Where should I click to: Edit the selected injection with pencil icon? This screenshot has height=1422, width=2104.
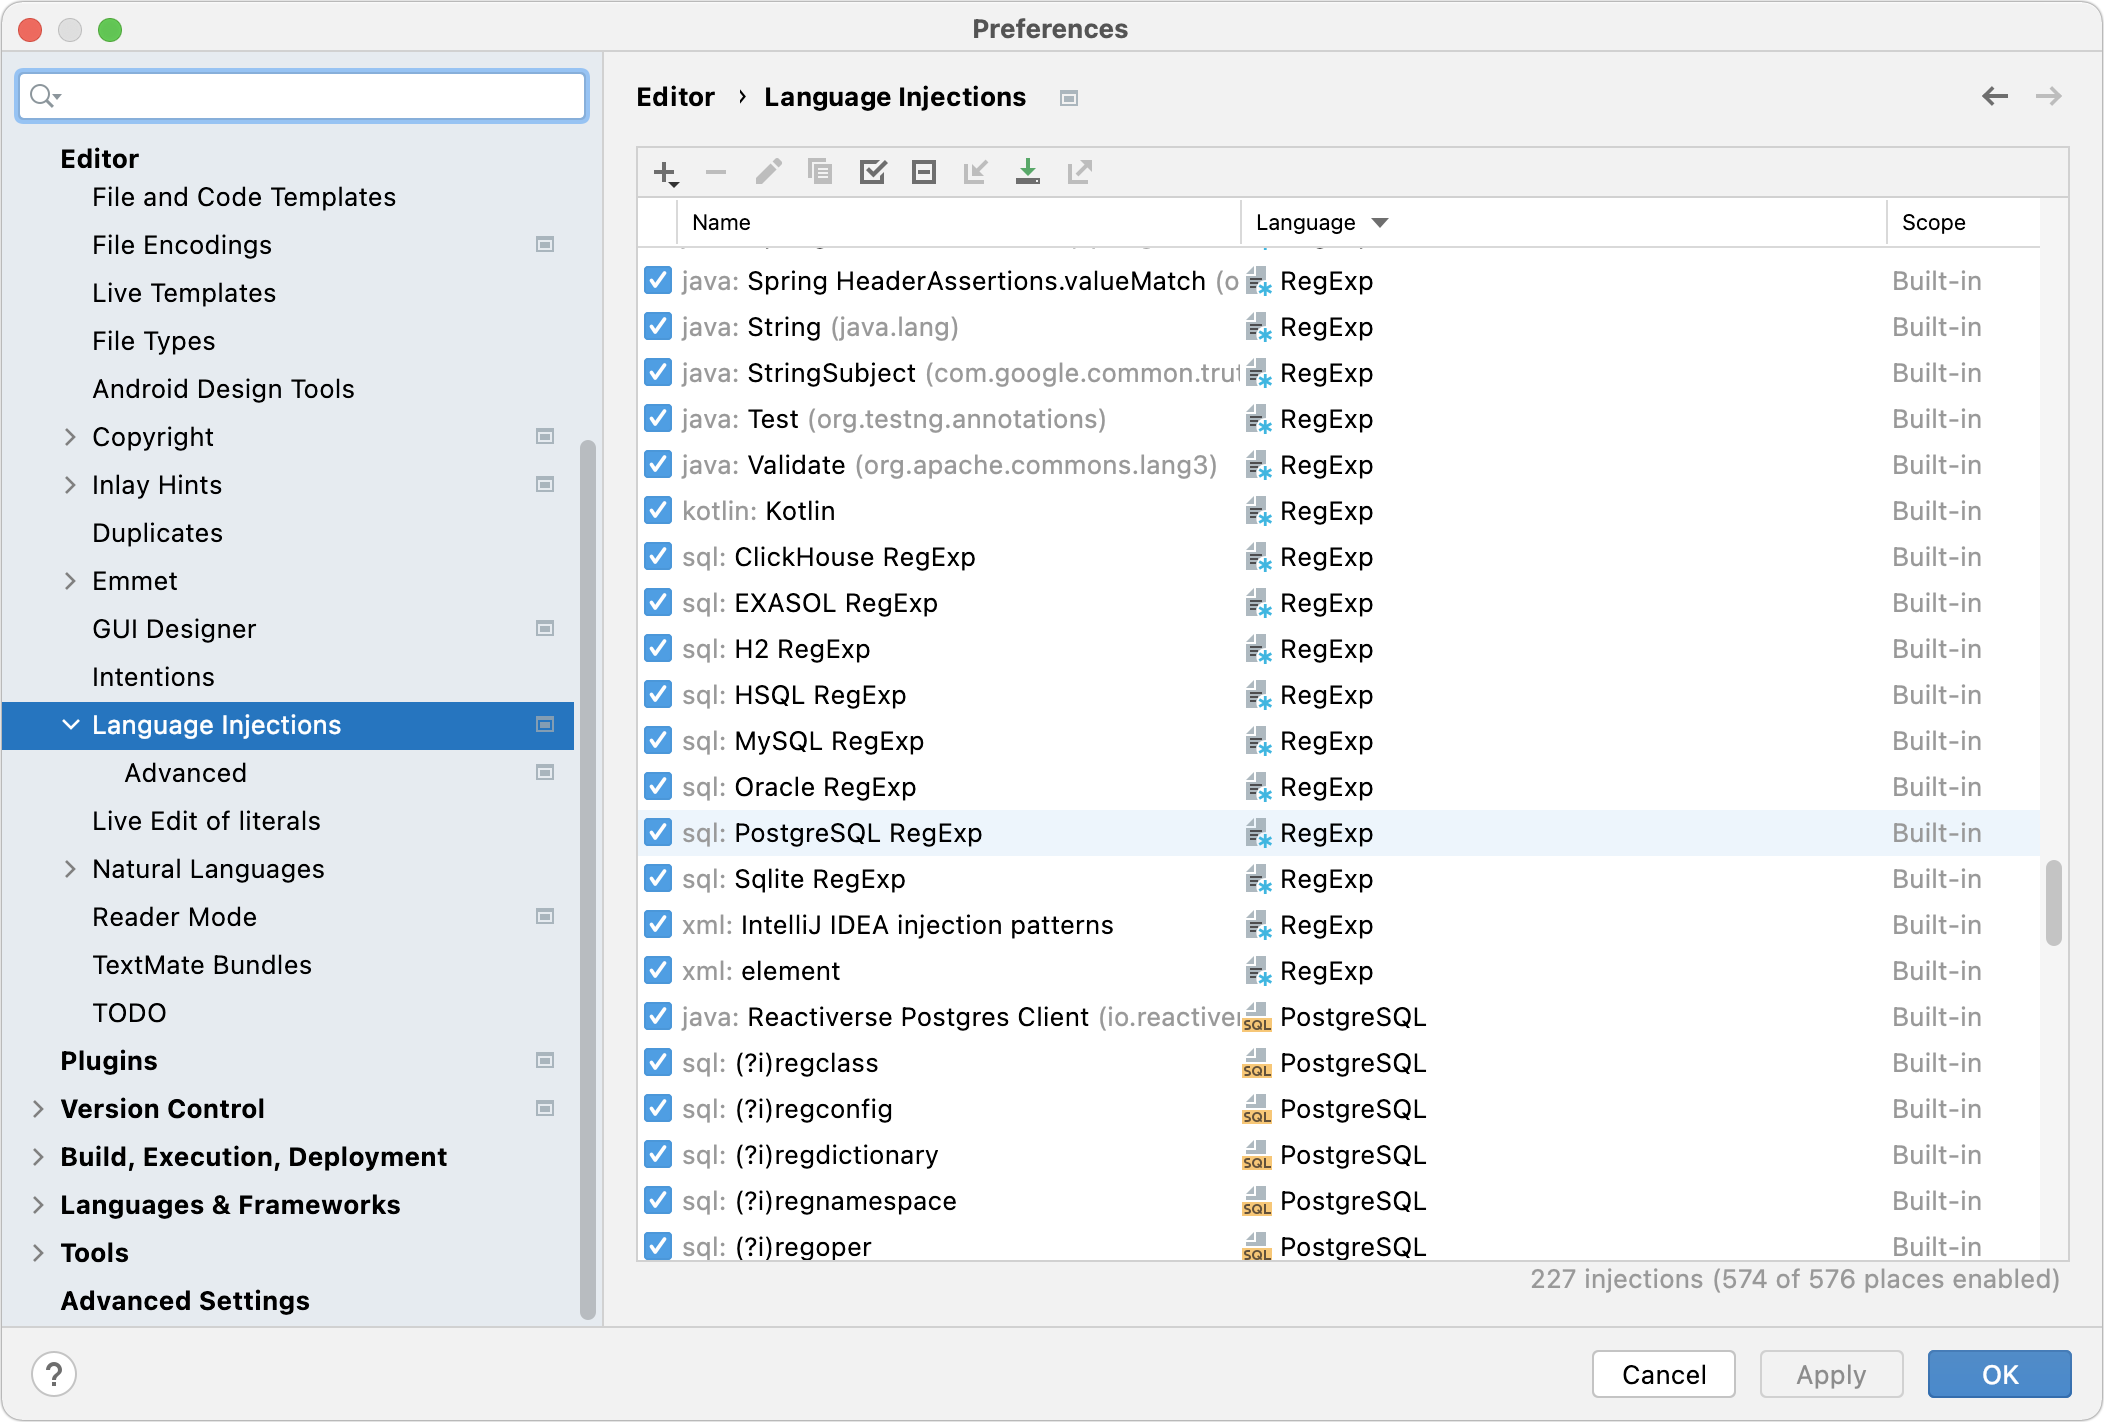[769, 172]
